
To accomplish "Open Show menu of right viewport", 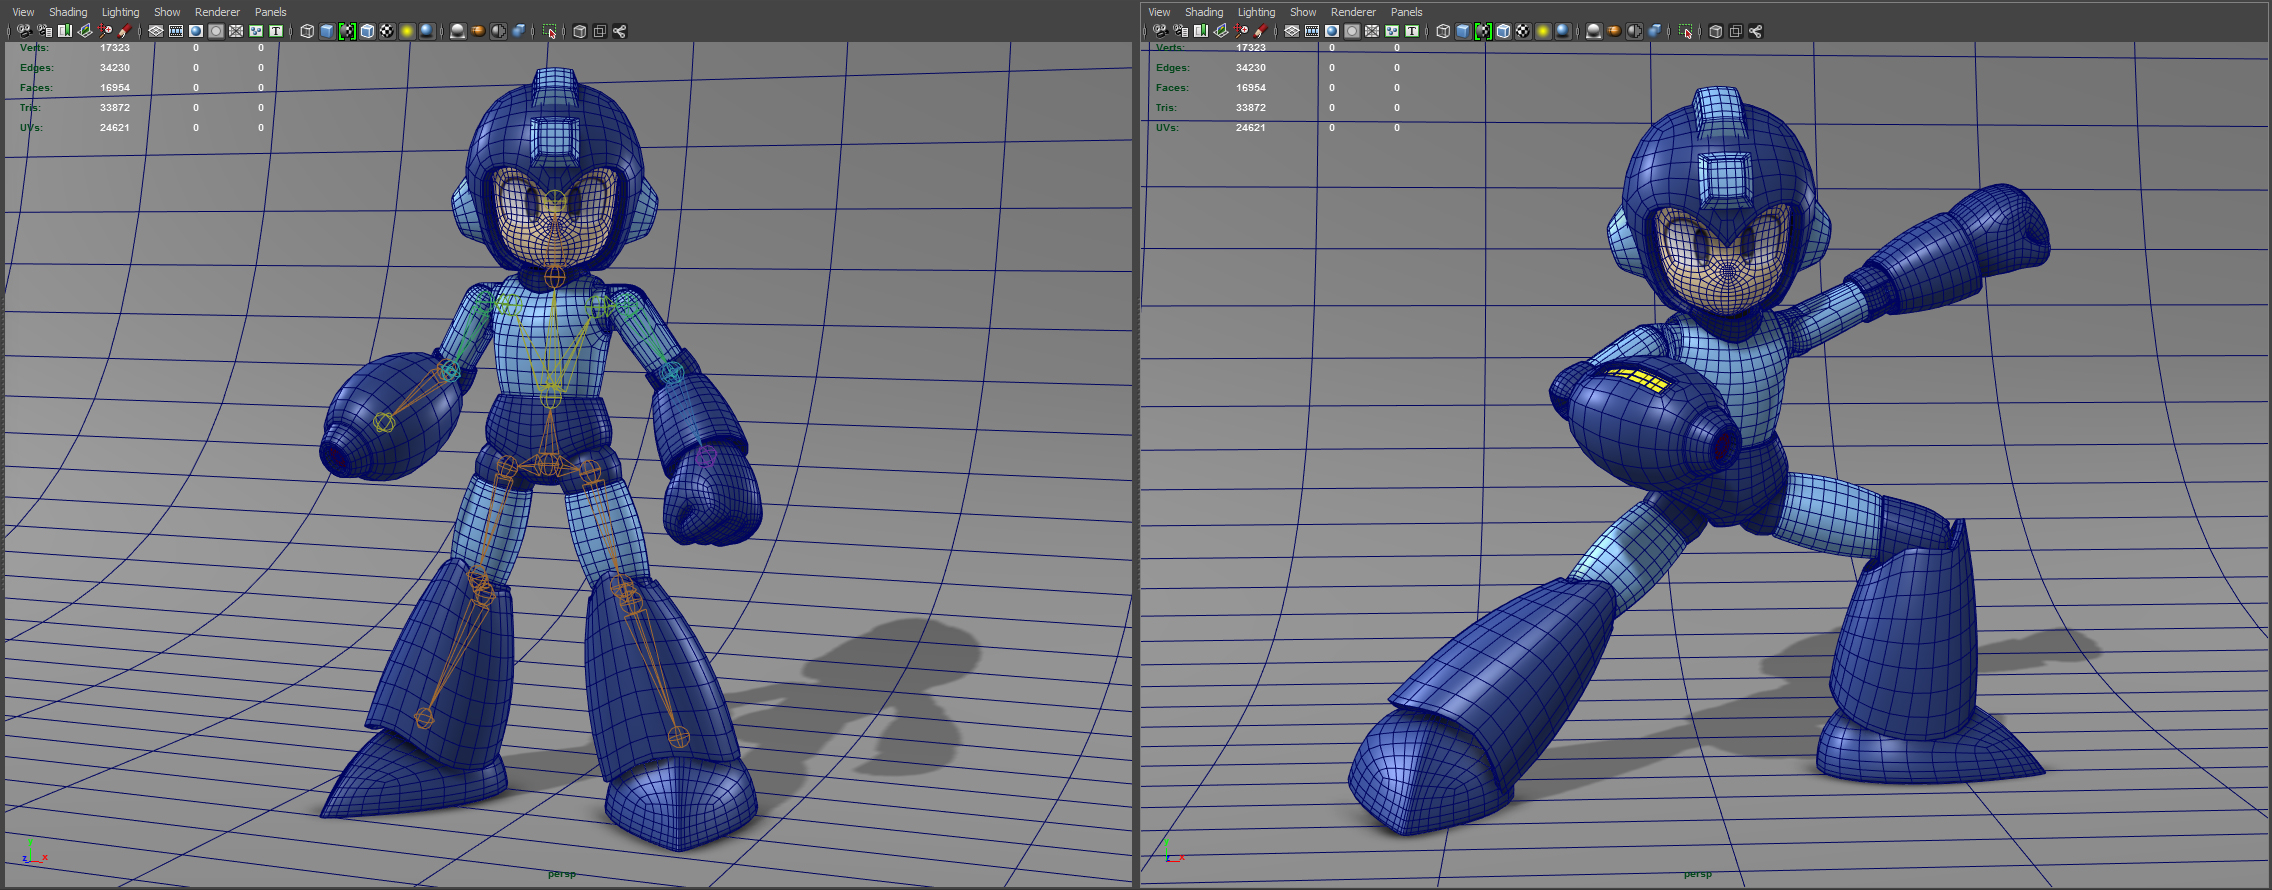I will pos(1303,12).
